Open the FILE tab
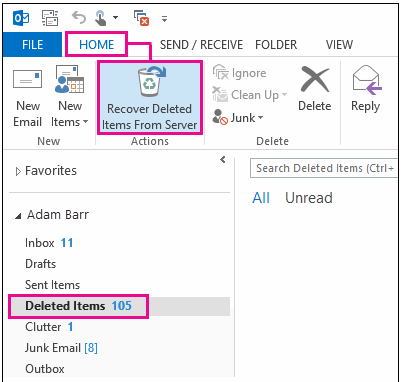403x382 pixels. [32, 44]
